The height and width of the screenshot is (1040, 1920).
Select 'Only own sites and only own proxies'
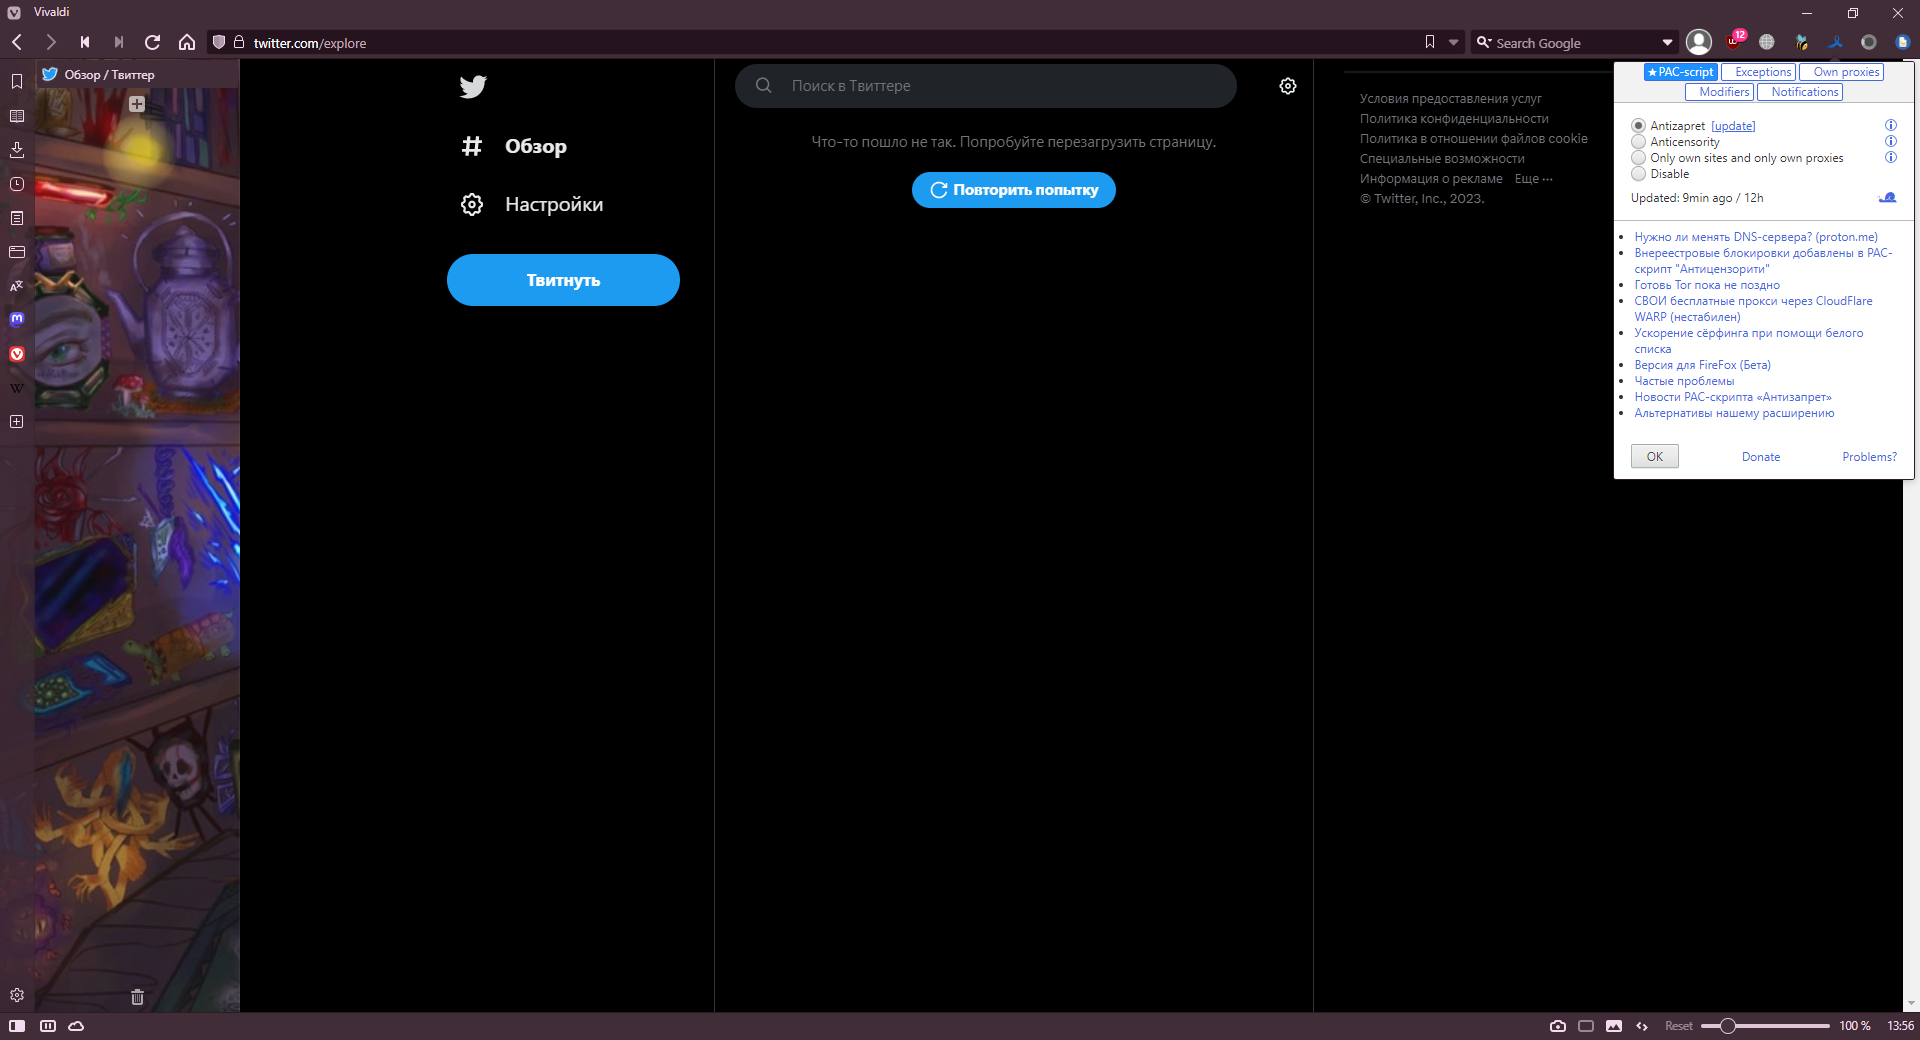coord(1639,158)
